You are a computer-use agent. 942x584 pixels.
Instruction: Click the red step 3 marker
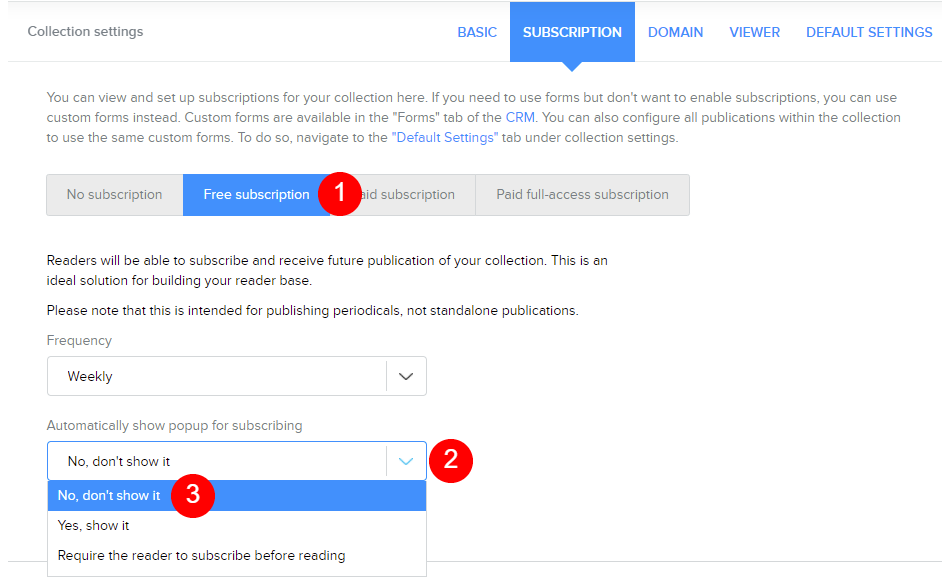[x=194, y=495]
